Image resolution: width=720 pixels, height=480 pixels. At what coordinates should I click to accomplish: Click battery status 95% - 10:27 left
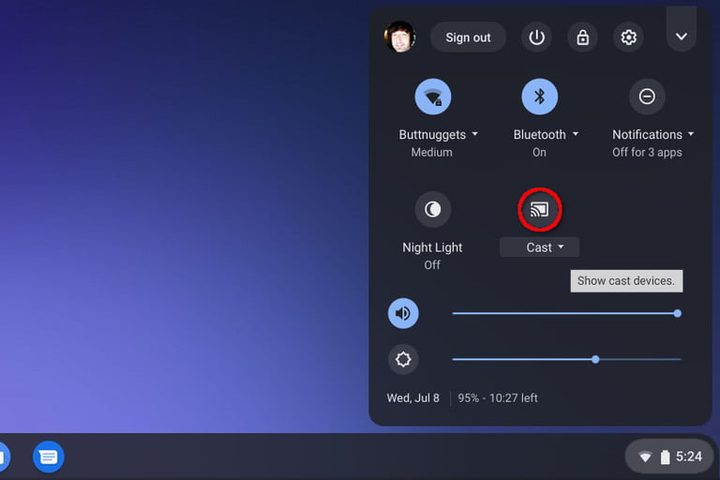coord(497,398)
